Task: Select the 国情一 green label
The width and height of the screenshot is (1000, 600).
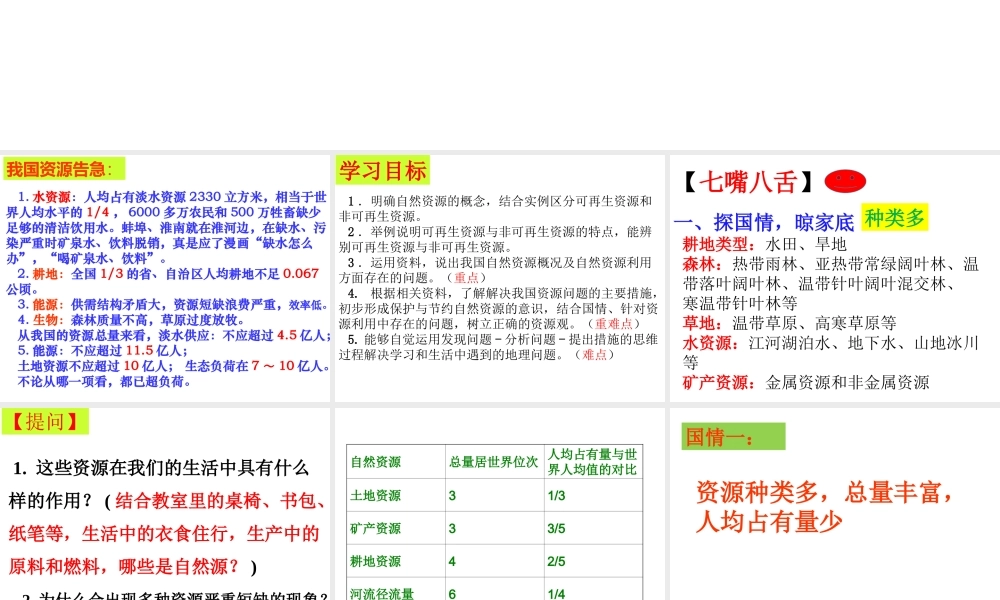Action: (x=733, y=437)
